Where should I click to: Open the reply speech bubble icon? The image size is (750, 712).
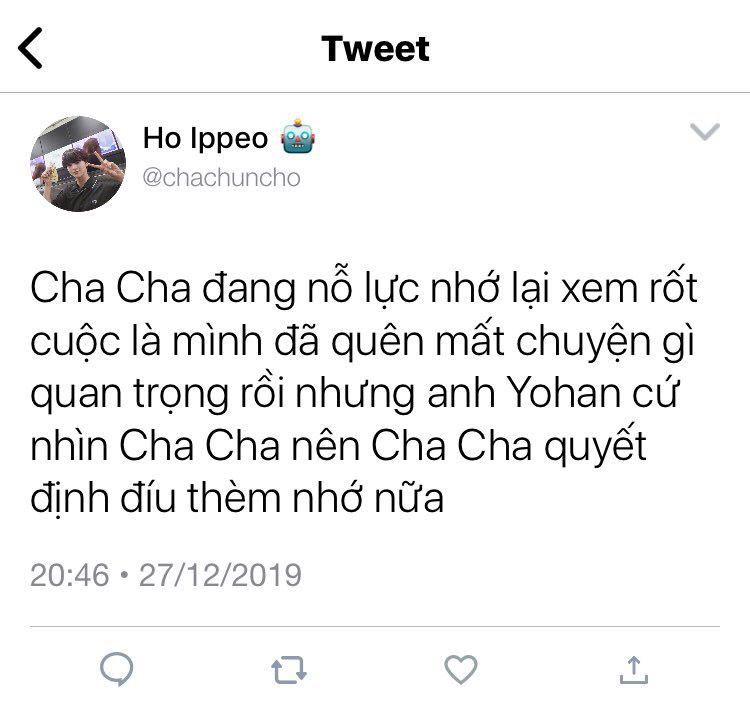(x=117, y=669)
